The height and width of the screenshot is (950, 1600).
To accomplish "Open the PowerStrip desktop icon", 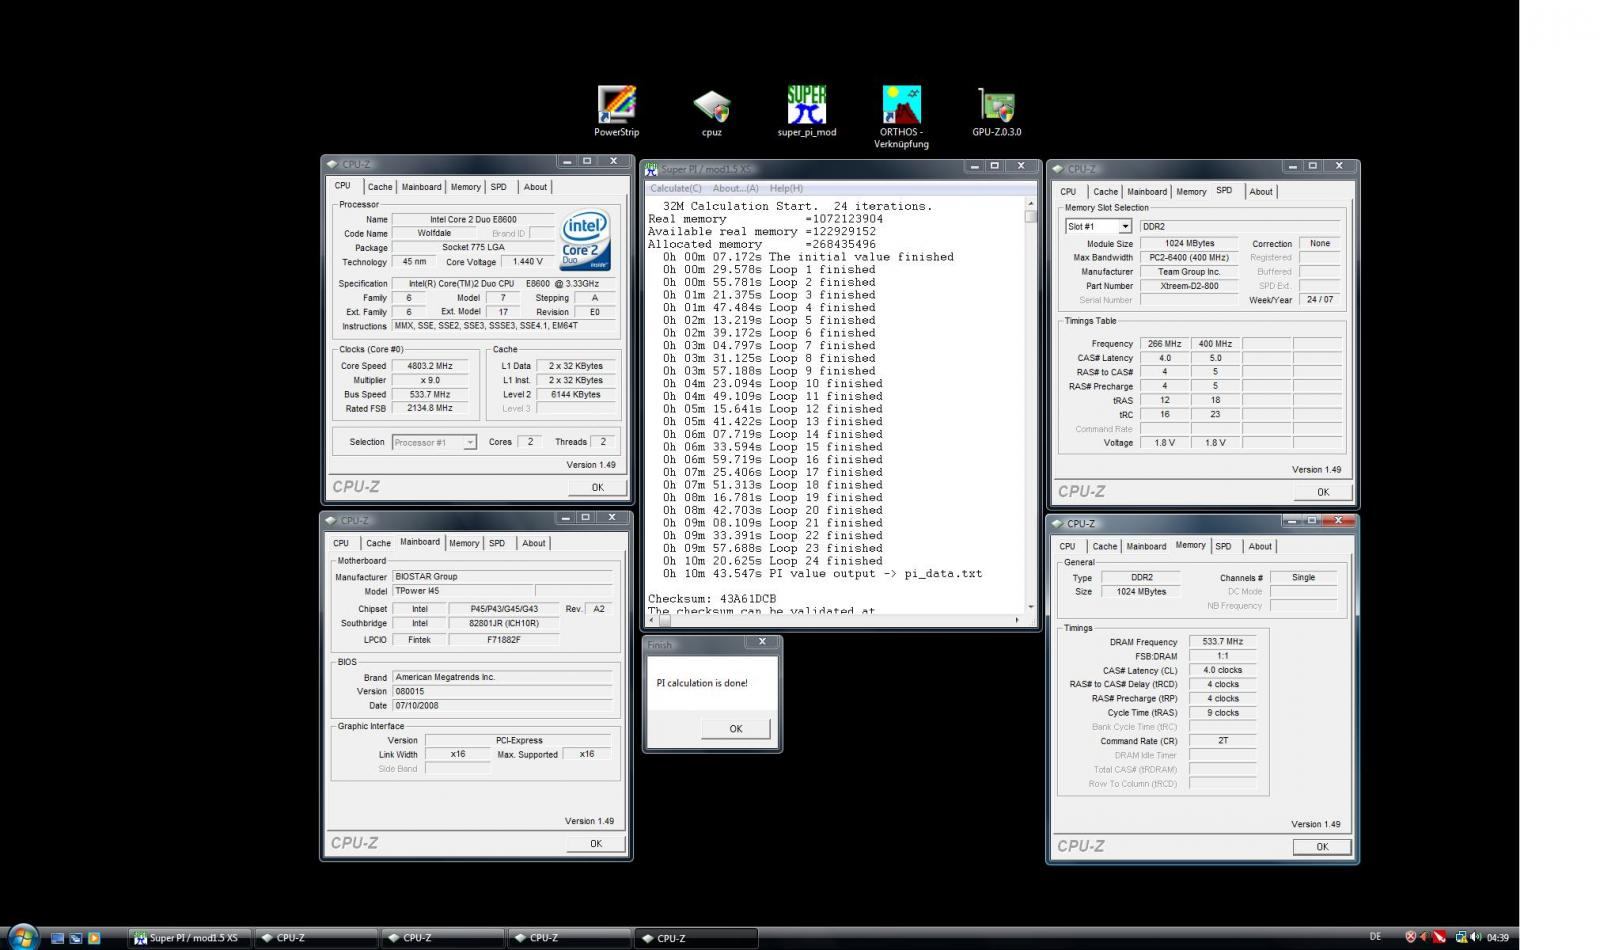I will (616, 105).
